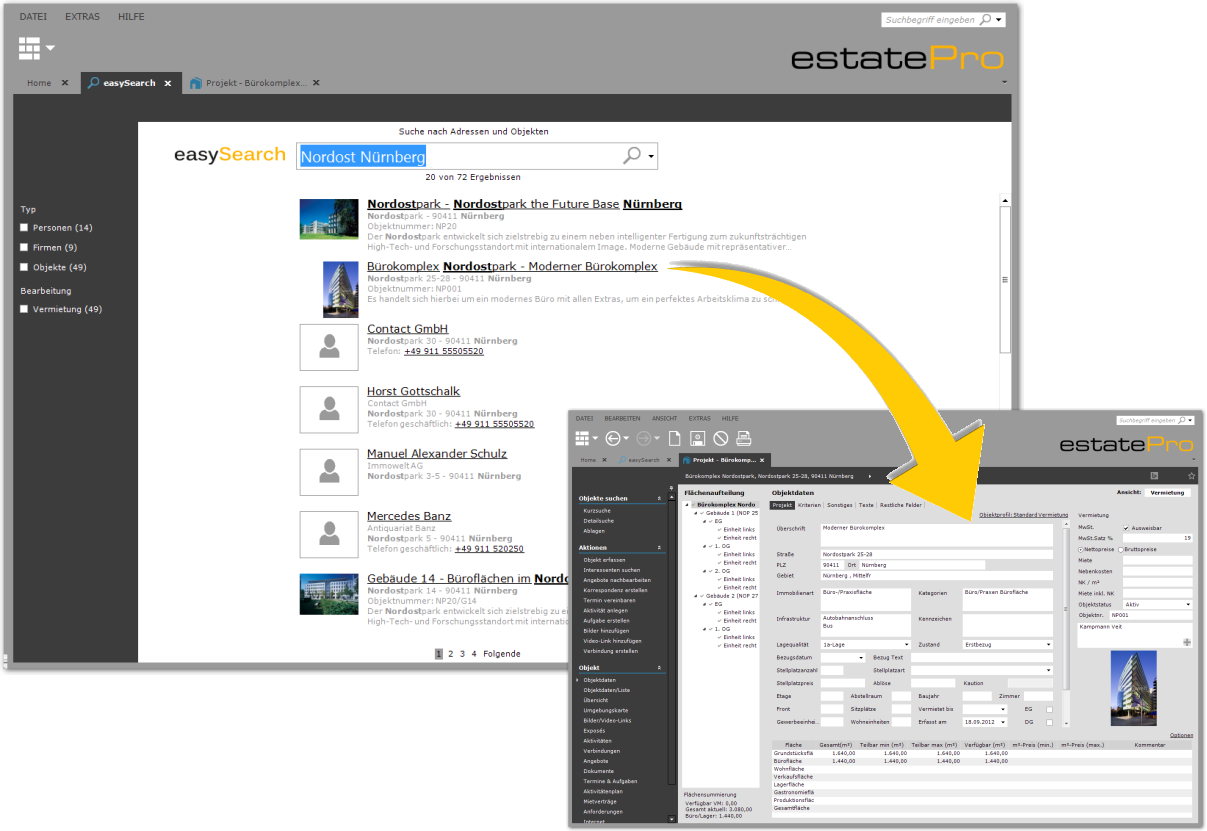The width and height of the screenshot is (1207, 831).
Task: Select the Bruttopreise radio button
Action: (x=1121, y=549)
